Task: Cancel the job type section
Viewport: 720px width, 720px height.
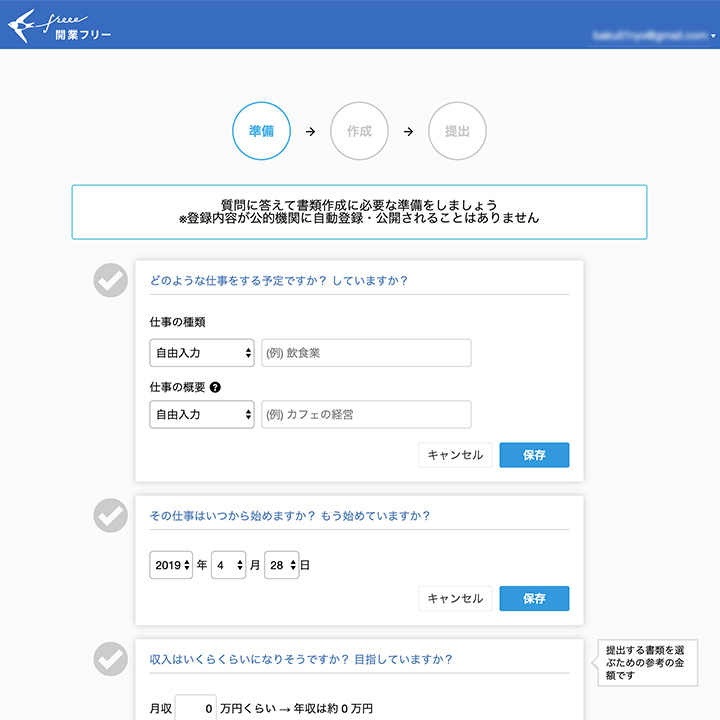Action: point(455,455)
